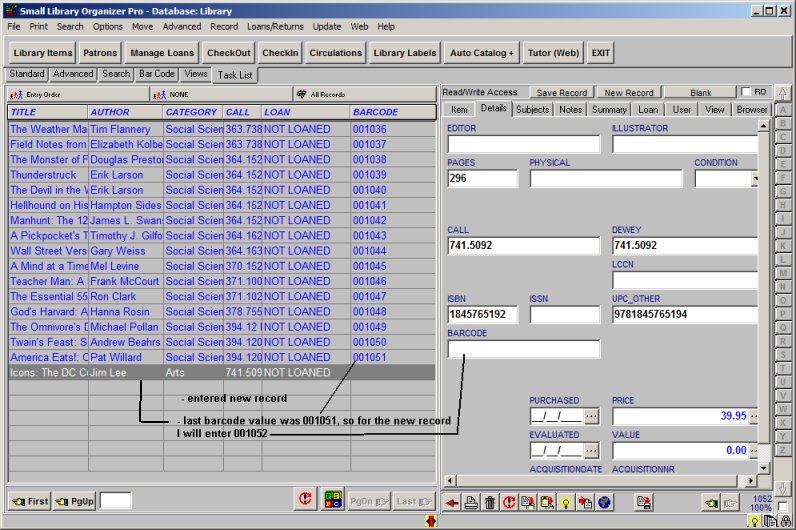
Task: Delete the record with the trash can icon
Action: click(x=490, y=503)
